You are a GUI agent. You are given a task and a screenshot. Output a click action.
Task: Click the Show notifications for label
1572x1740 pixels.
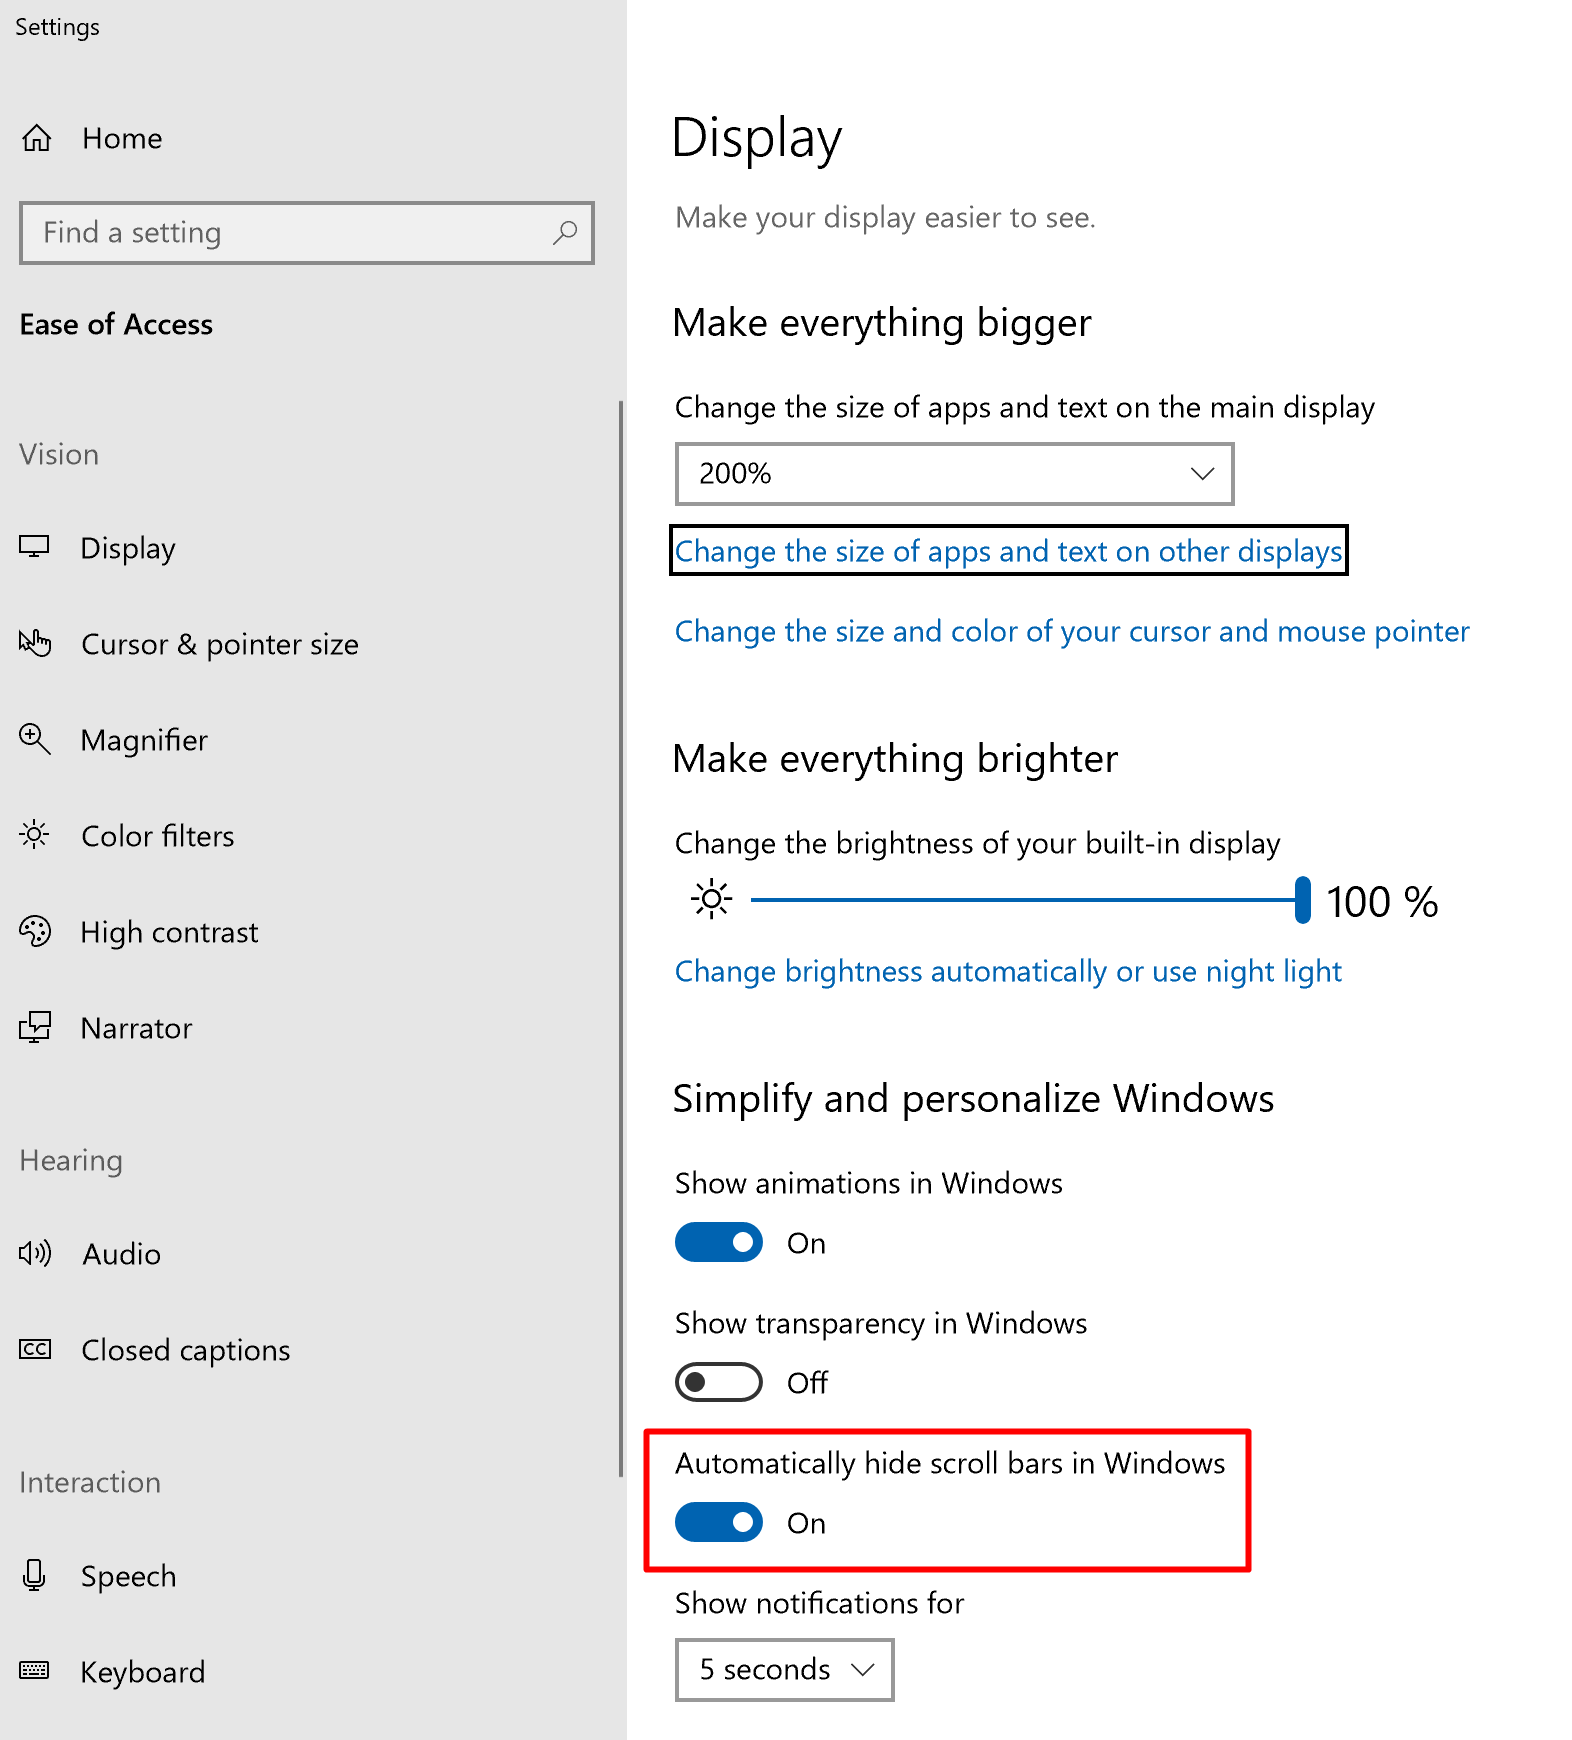coord(819,1603)
